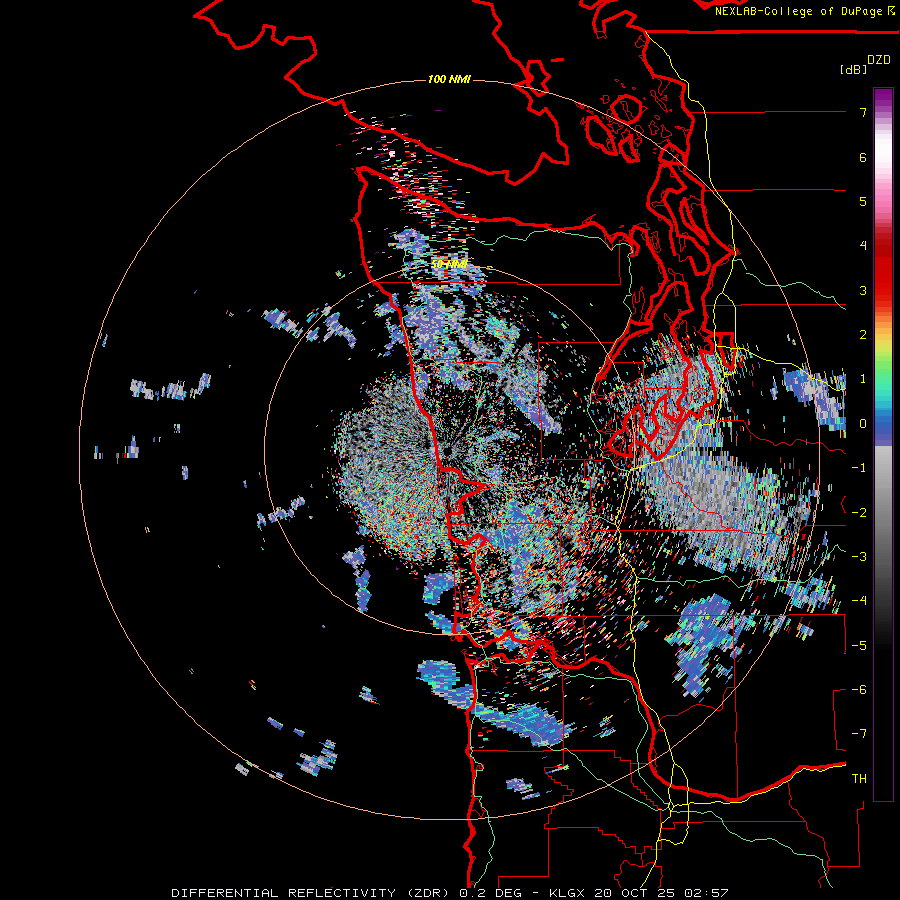This screenshot has width=900, height=900.
Task: Click DIFFERENTIAL REFLECTIVITY (ZDR) in the caption
Action: pyautogui.click(x=312, y=893)
